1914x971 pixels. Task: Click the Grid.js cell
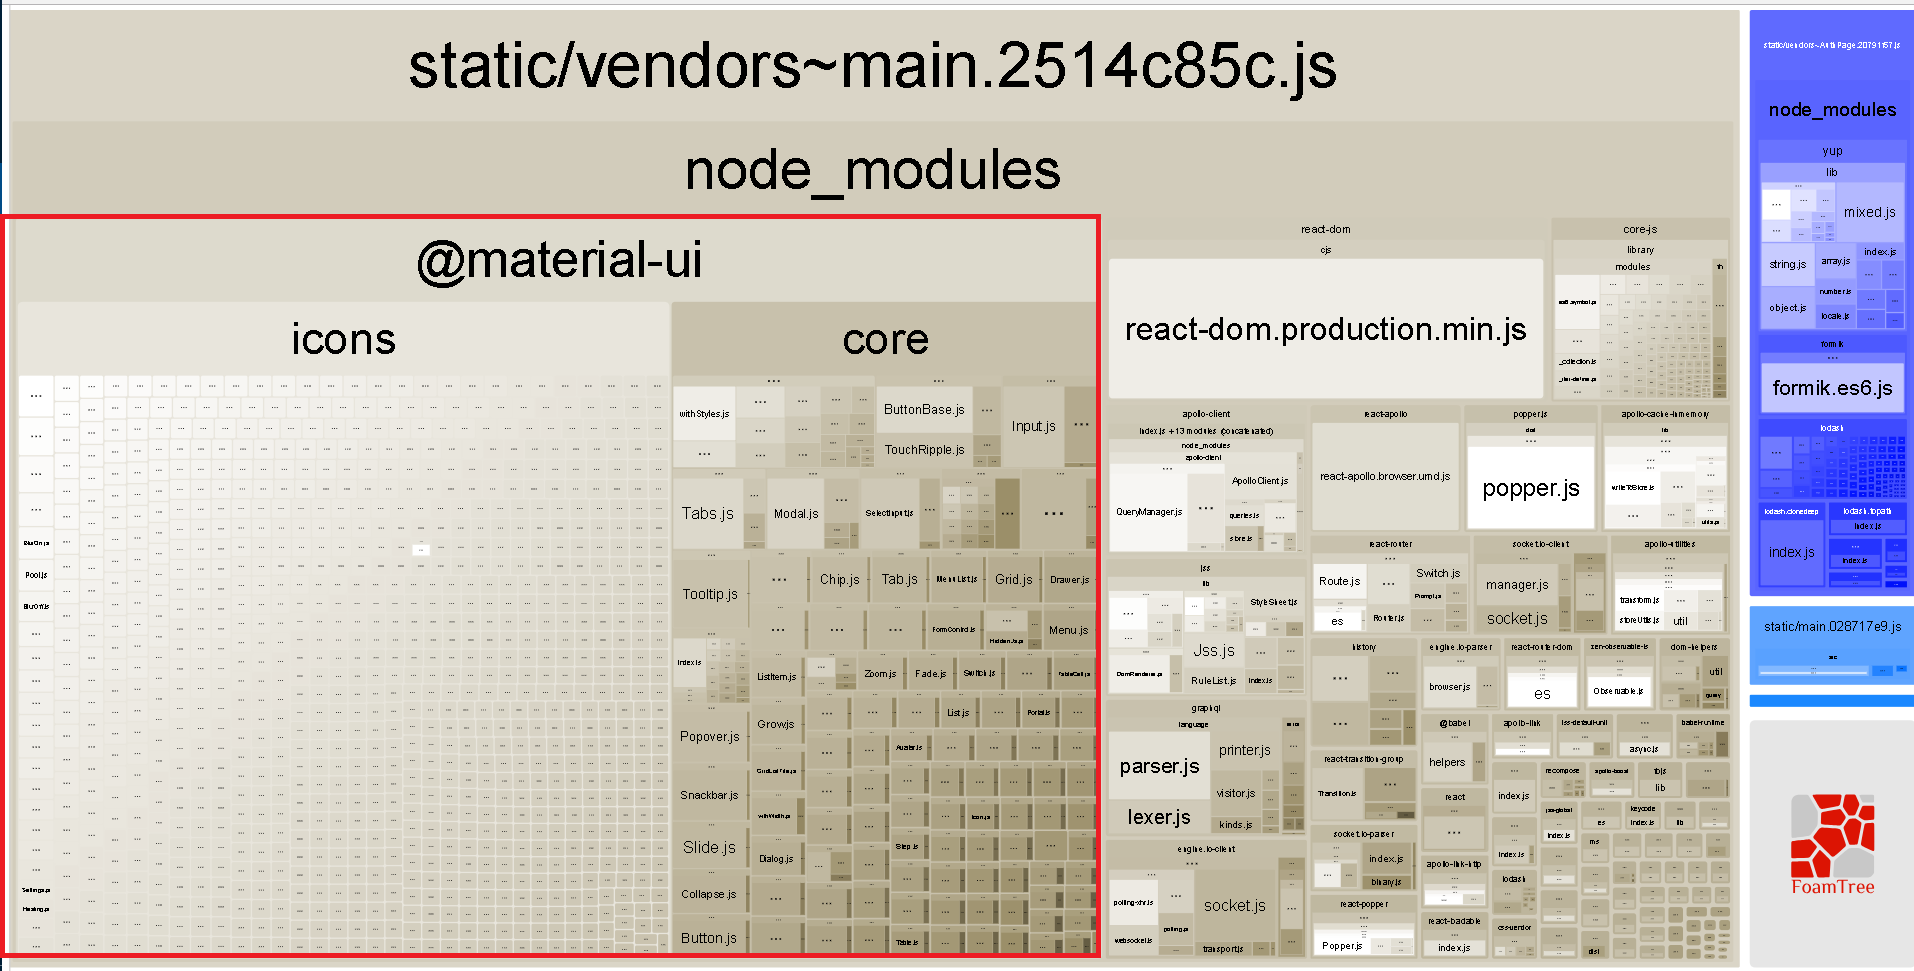[1013, 580]
